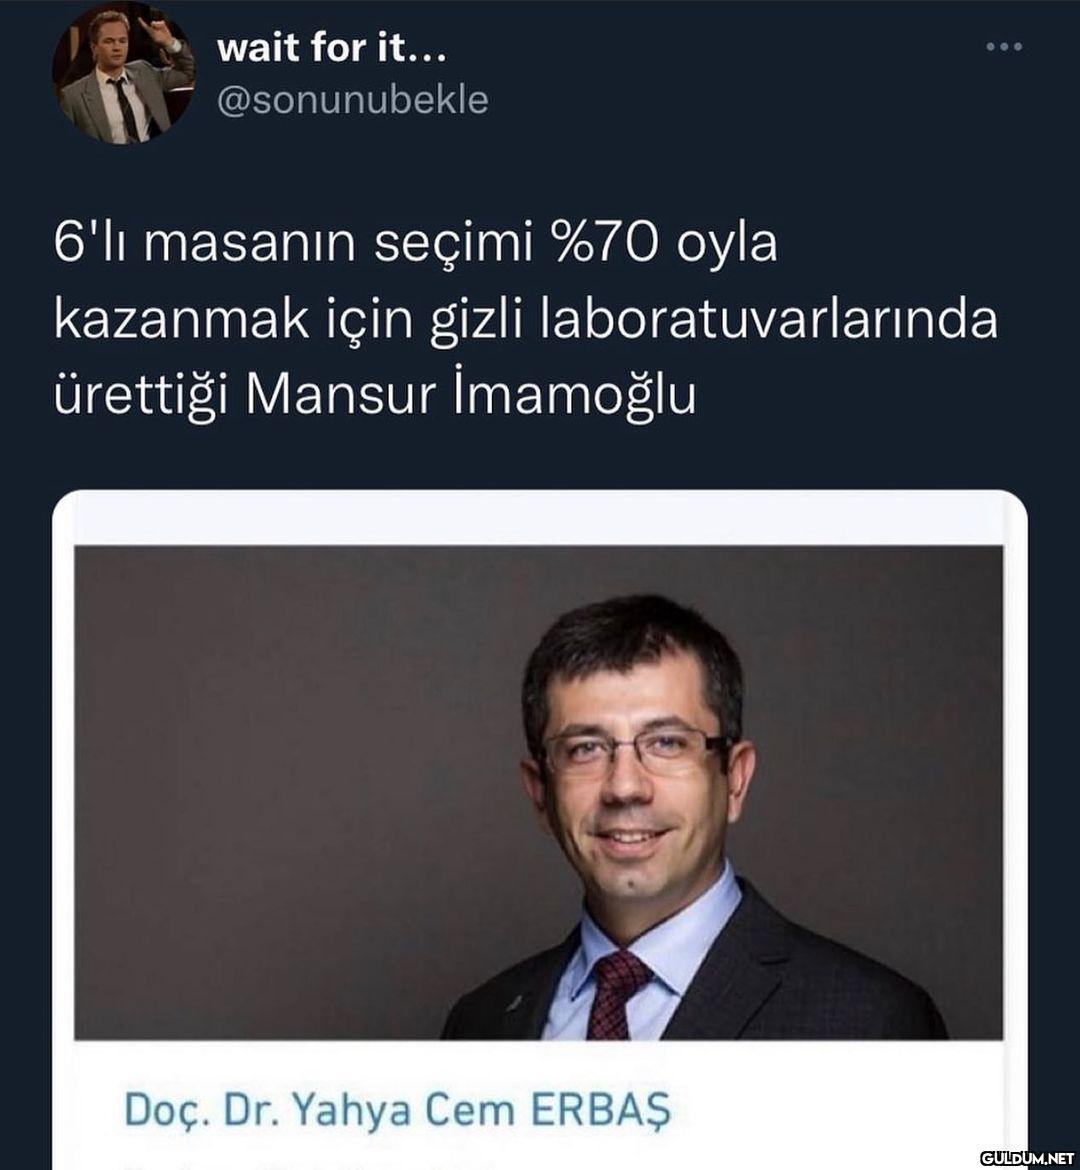
Task: Open the tweet's three-dot more options menu
Action: pos(1004,47)
